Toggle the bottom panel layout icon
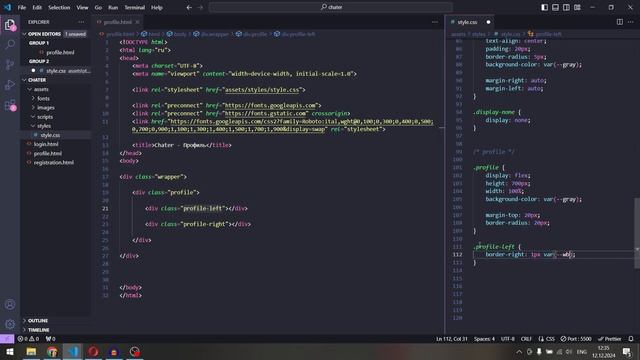 pos(556,7)
